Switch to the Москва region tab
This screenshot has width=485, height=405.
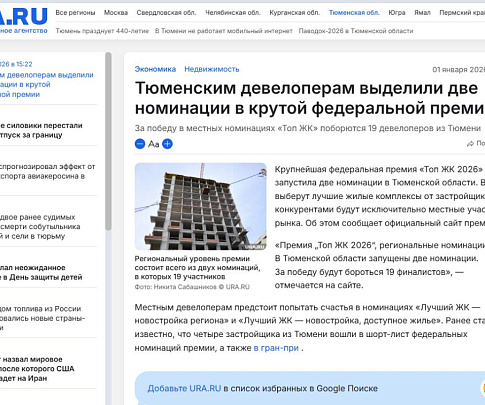click(x=116, y=13)
